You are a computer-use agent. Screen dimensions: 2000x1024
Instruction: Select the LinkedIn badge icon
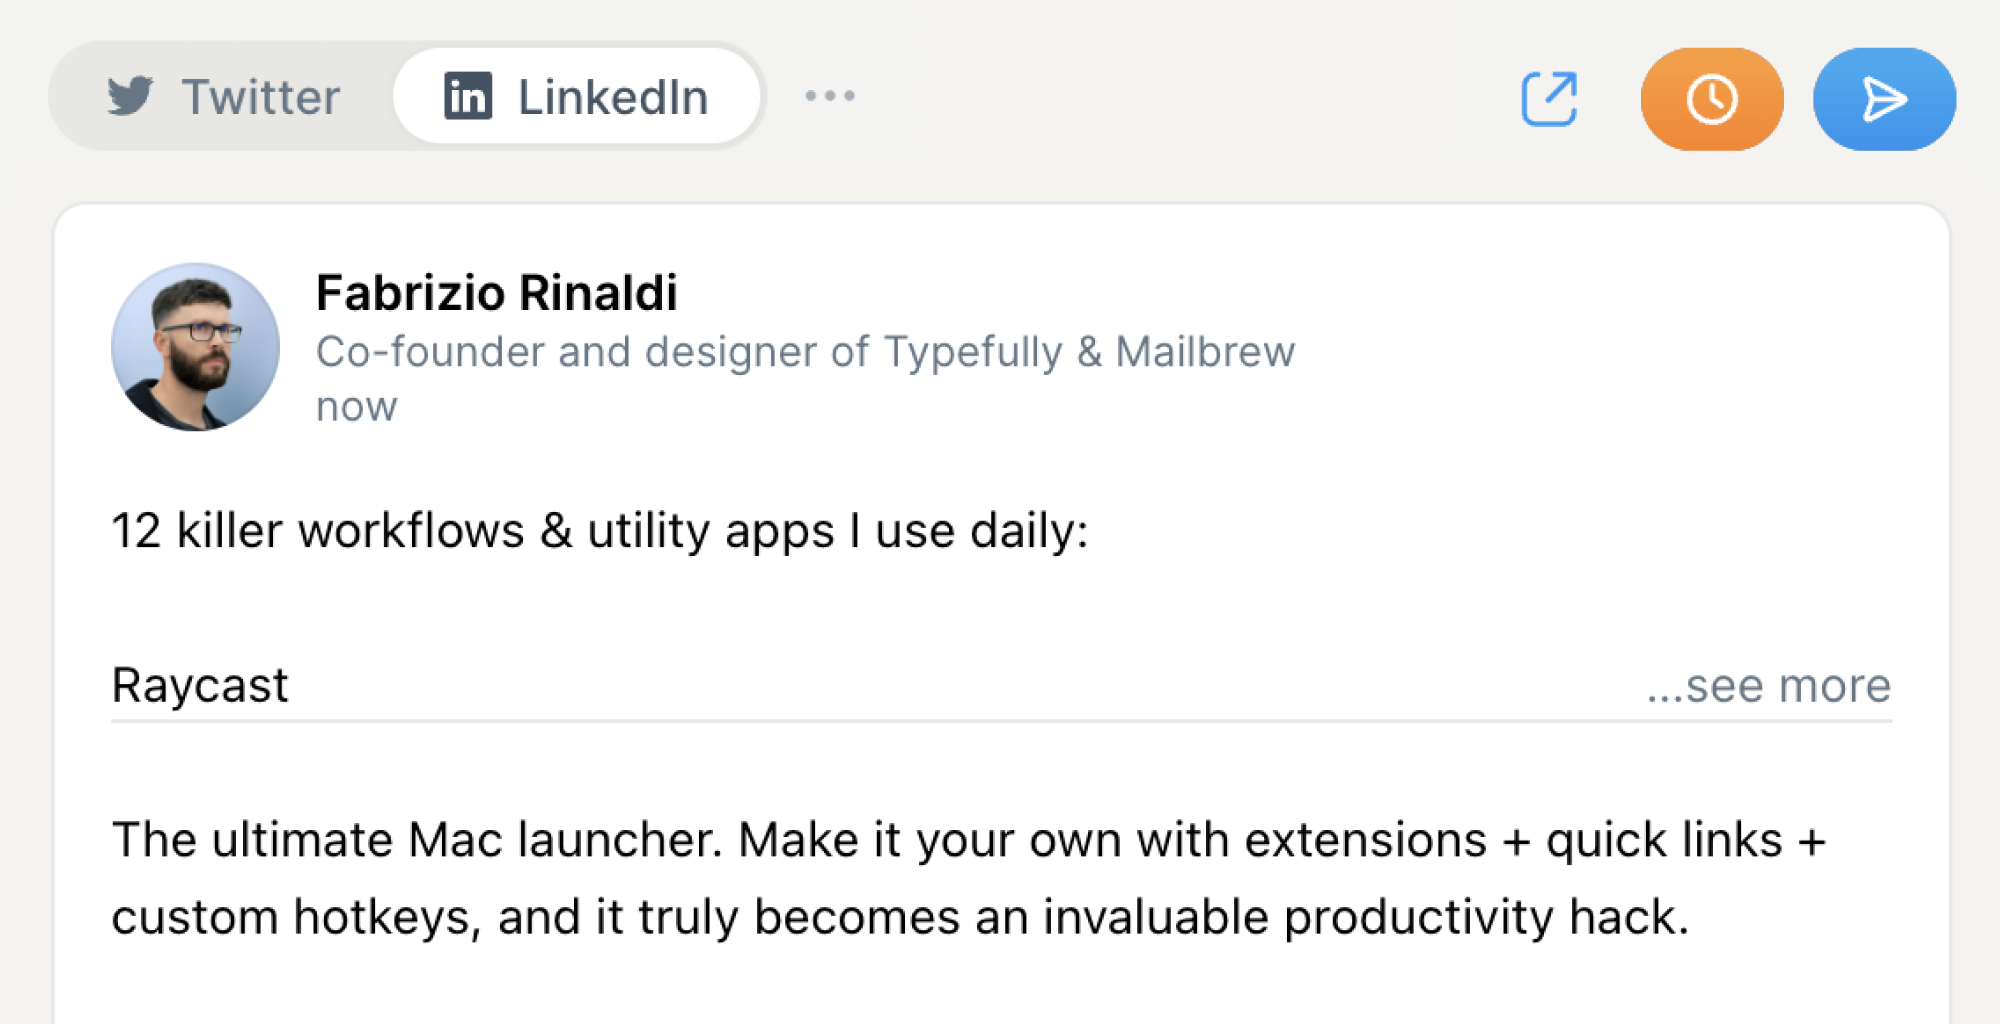(467, 96)
